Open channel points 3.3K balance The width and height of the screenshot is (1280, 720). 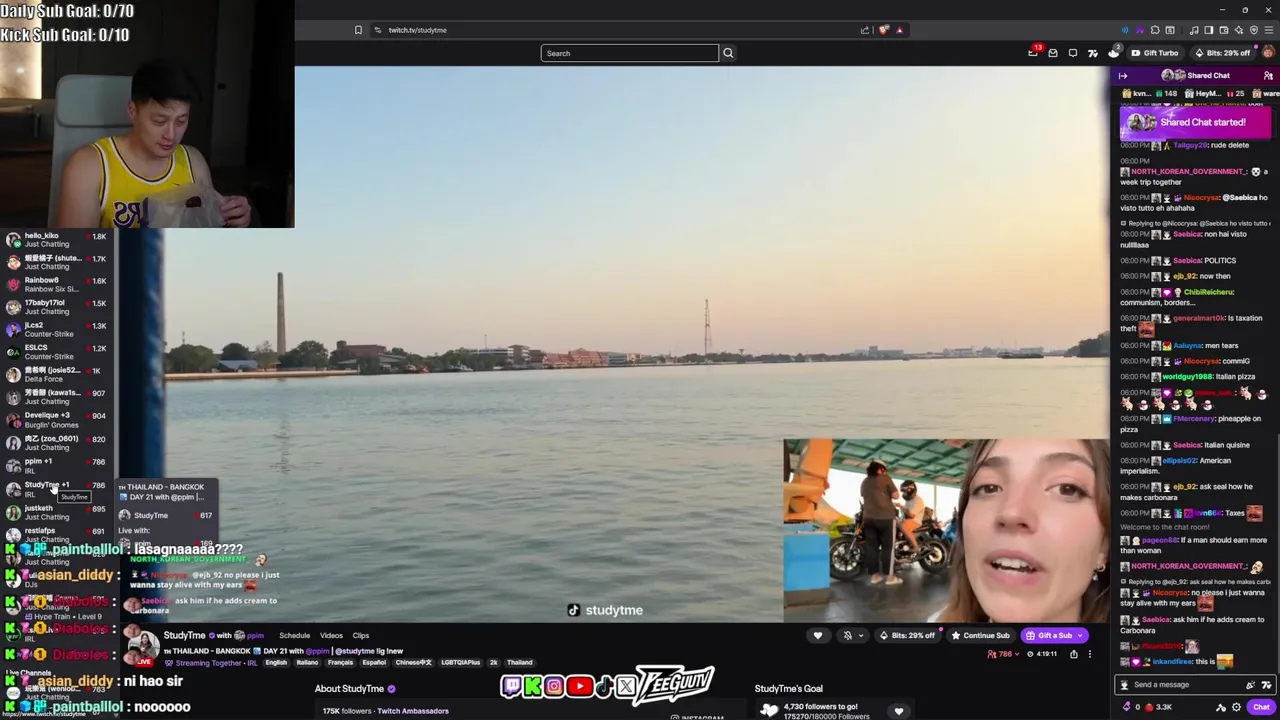(1157, 707)
